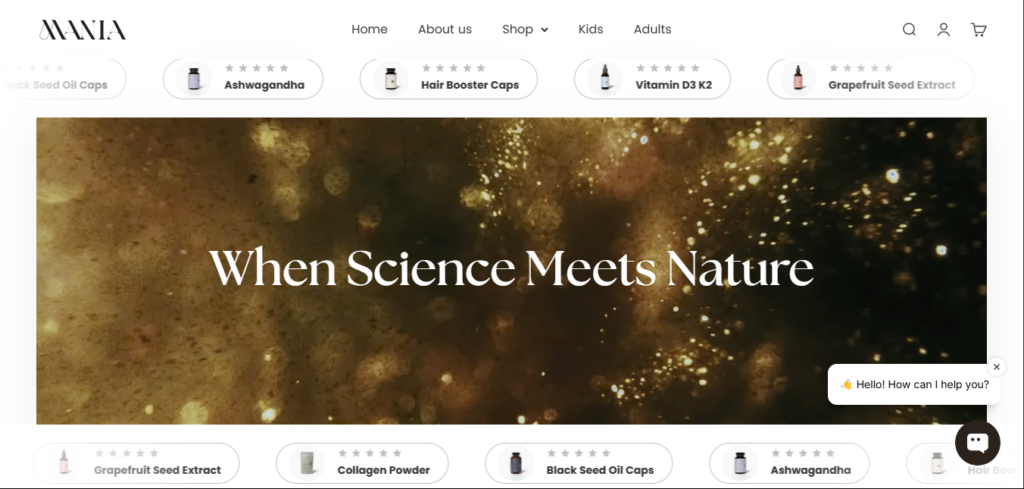
Task: Open the search magnifier icon
Action: 909,29
